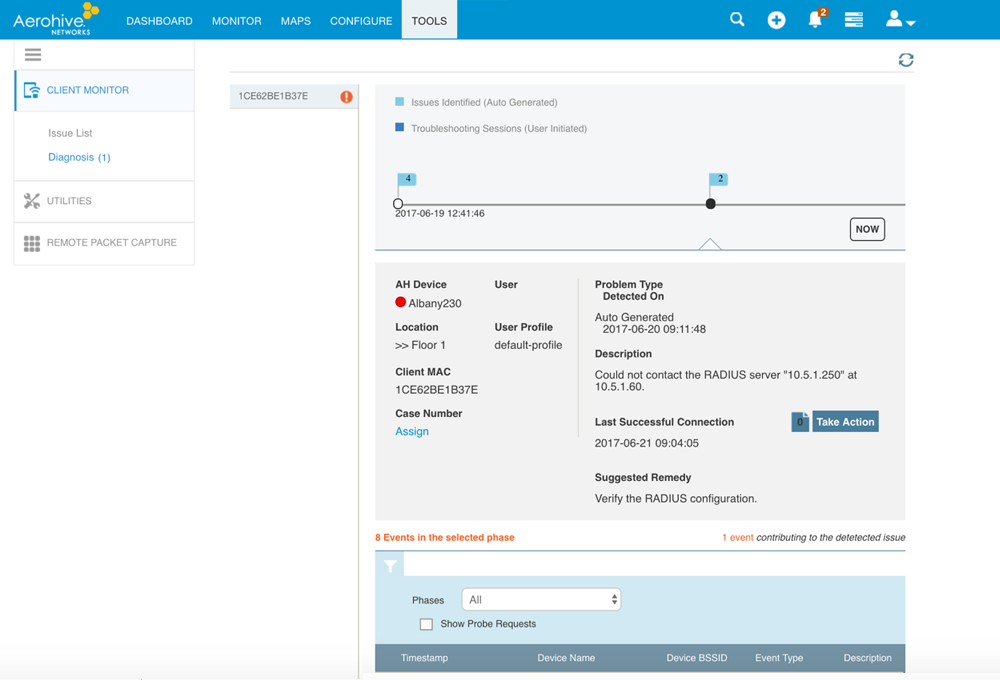Sort by Device Name column
Screen dimensions: 1000x680
(566, 658)
